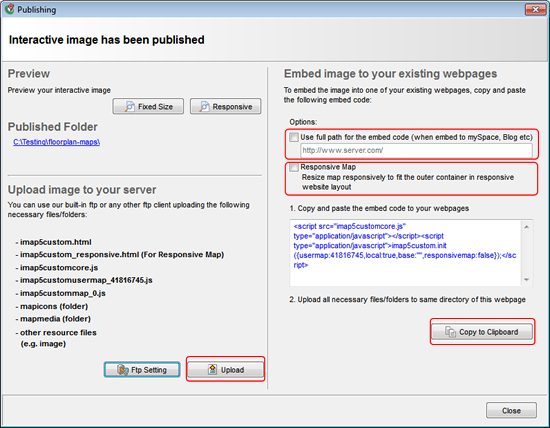Click the Close button at bottom

511,410
